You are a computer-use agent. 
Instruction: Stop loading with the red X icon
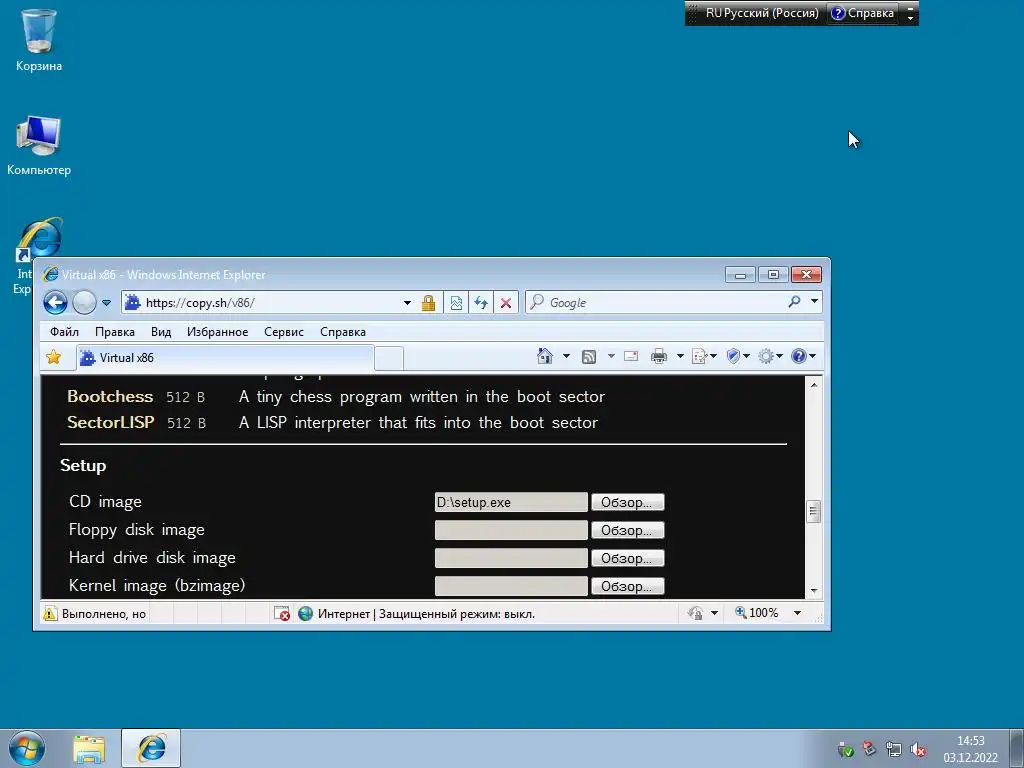[x=505, y=303]
